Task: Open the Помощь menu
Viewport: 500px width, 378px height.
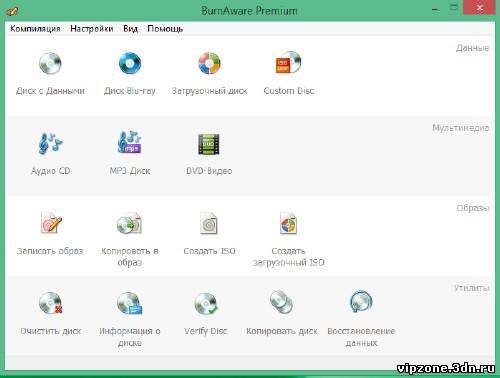Action: [165, 29]
